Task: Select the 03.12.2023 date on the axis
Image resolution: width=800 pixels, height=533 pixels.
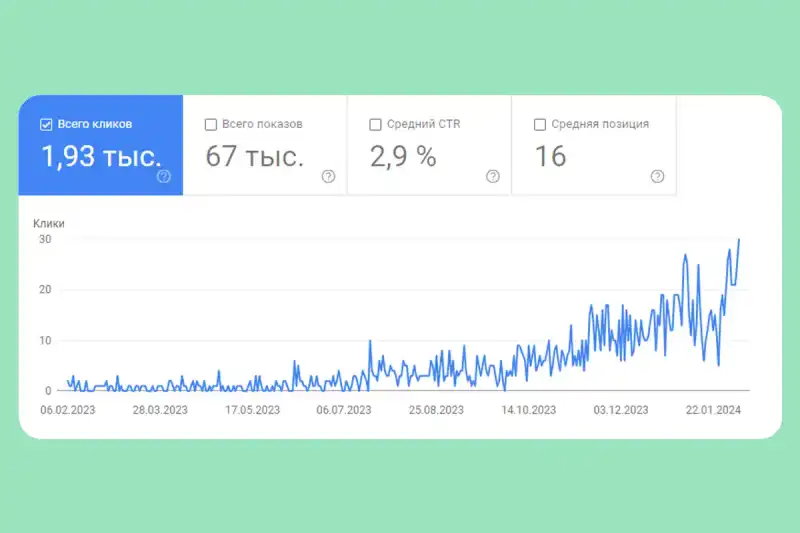Action: pyautogui.click(x=621, y=410)
